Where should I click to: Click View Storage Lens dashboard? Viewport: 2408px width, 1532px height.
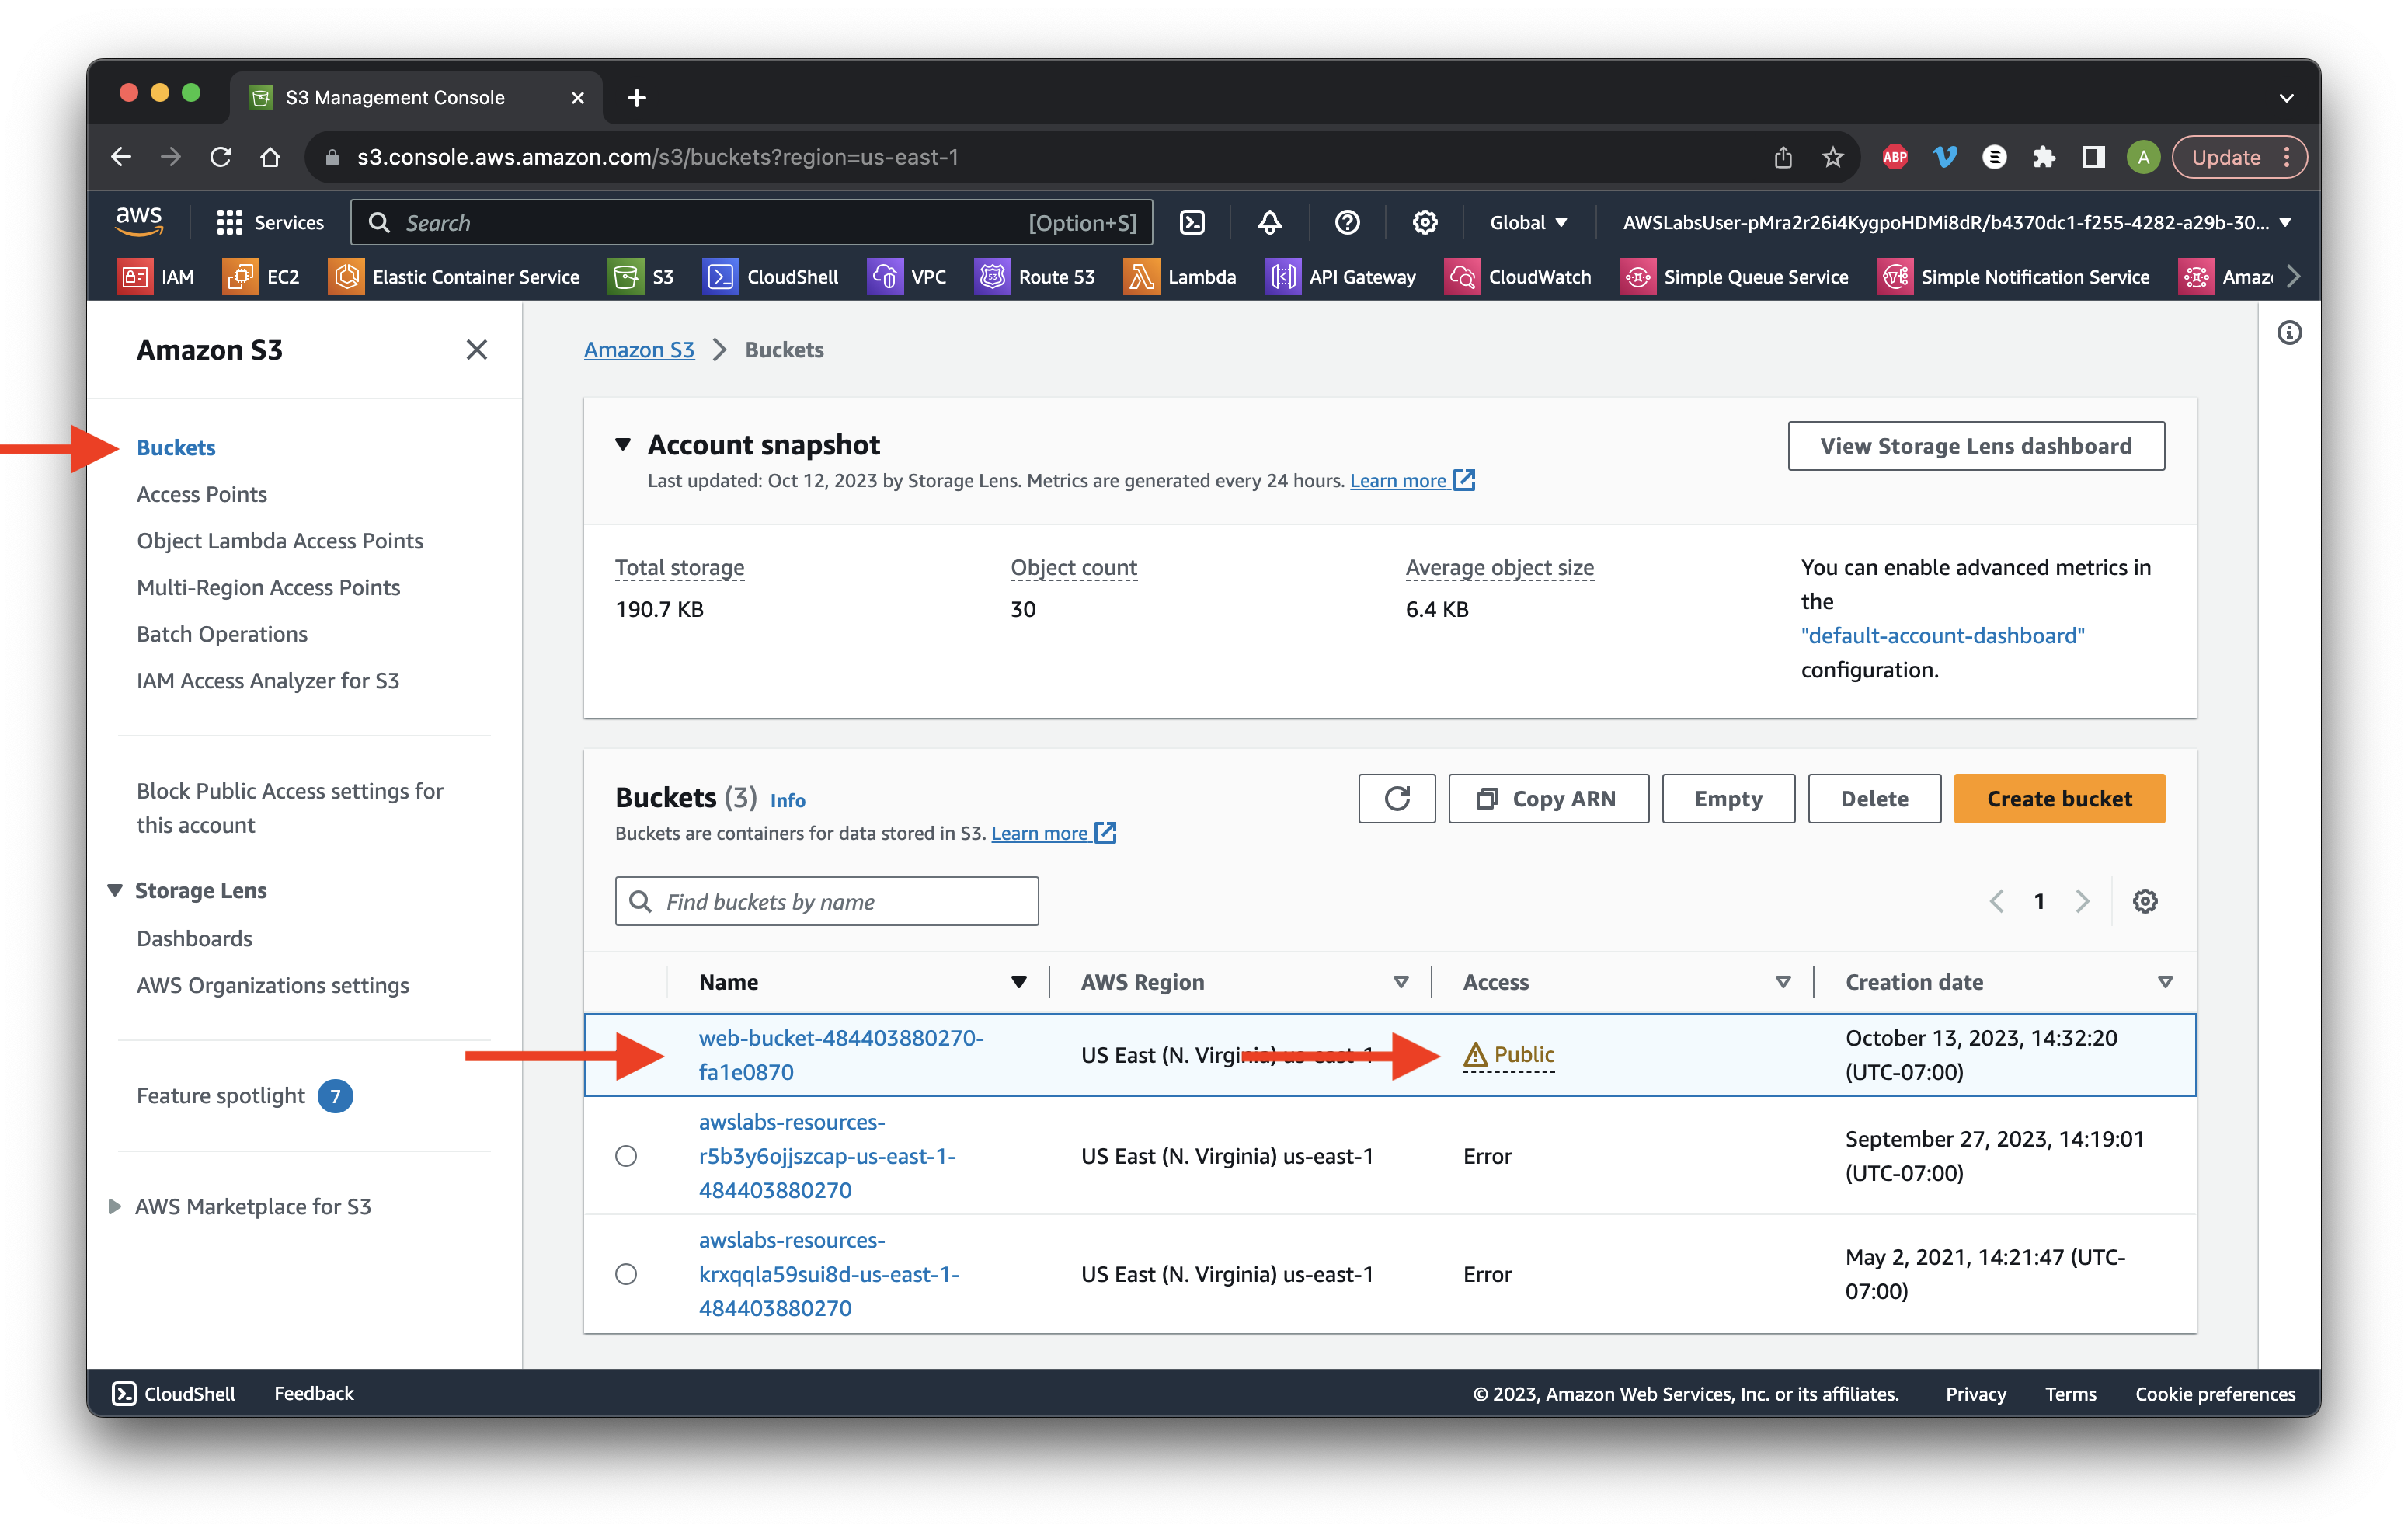[1976, 445]
